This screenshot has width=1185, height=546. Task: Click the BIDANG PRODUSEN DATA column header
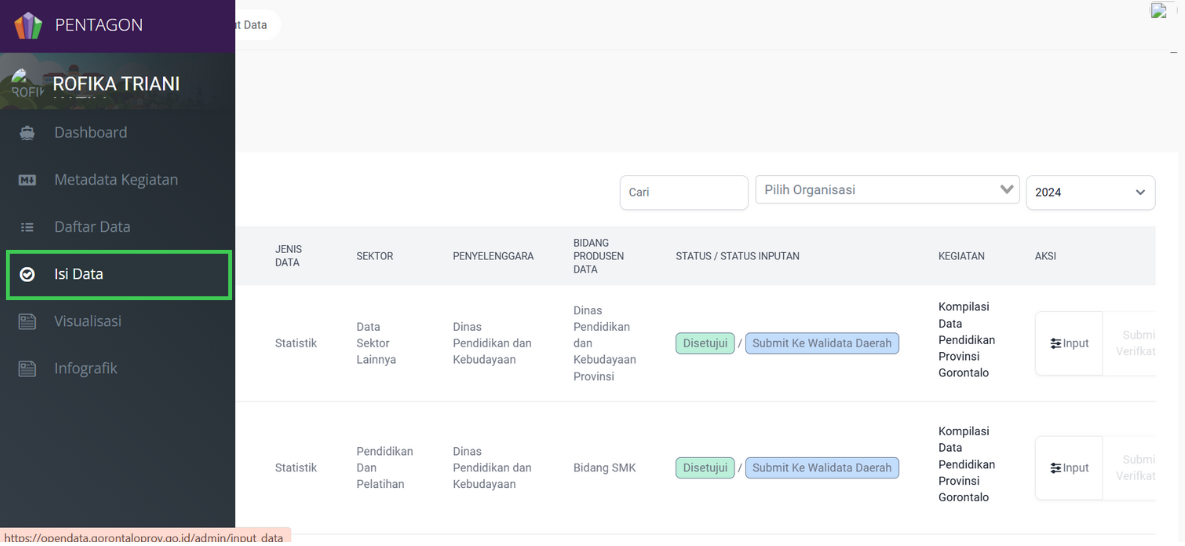click(599, 256)
